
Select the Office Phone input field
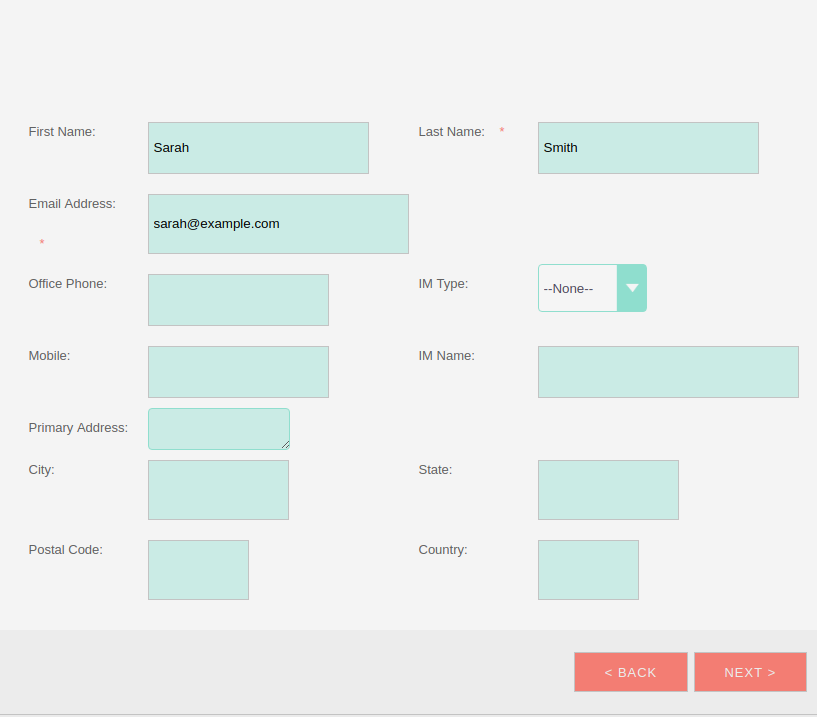pyautogui.click(x=238, y=300)
